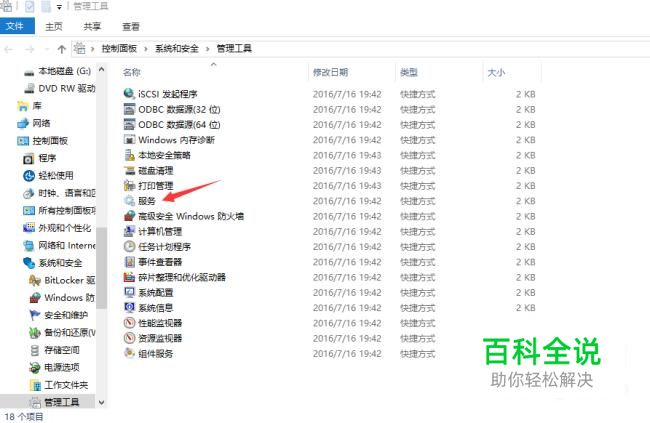Select Windows 防火墙 in the sidebar
Viewport: 650px width, 423px height.
click(x=69, y=298)
